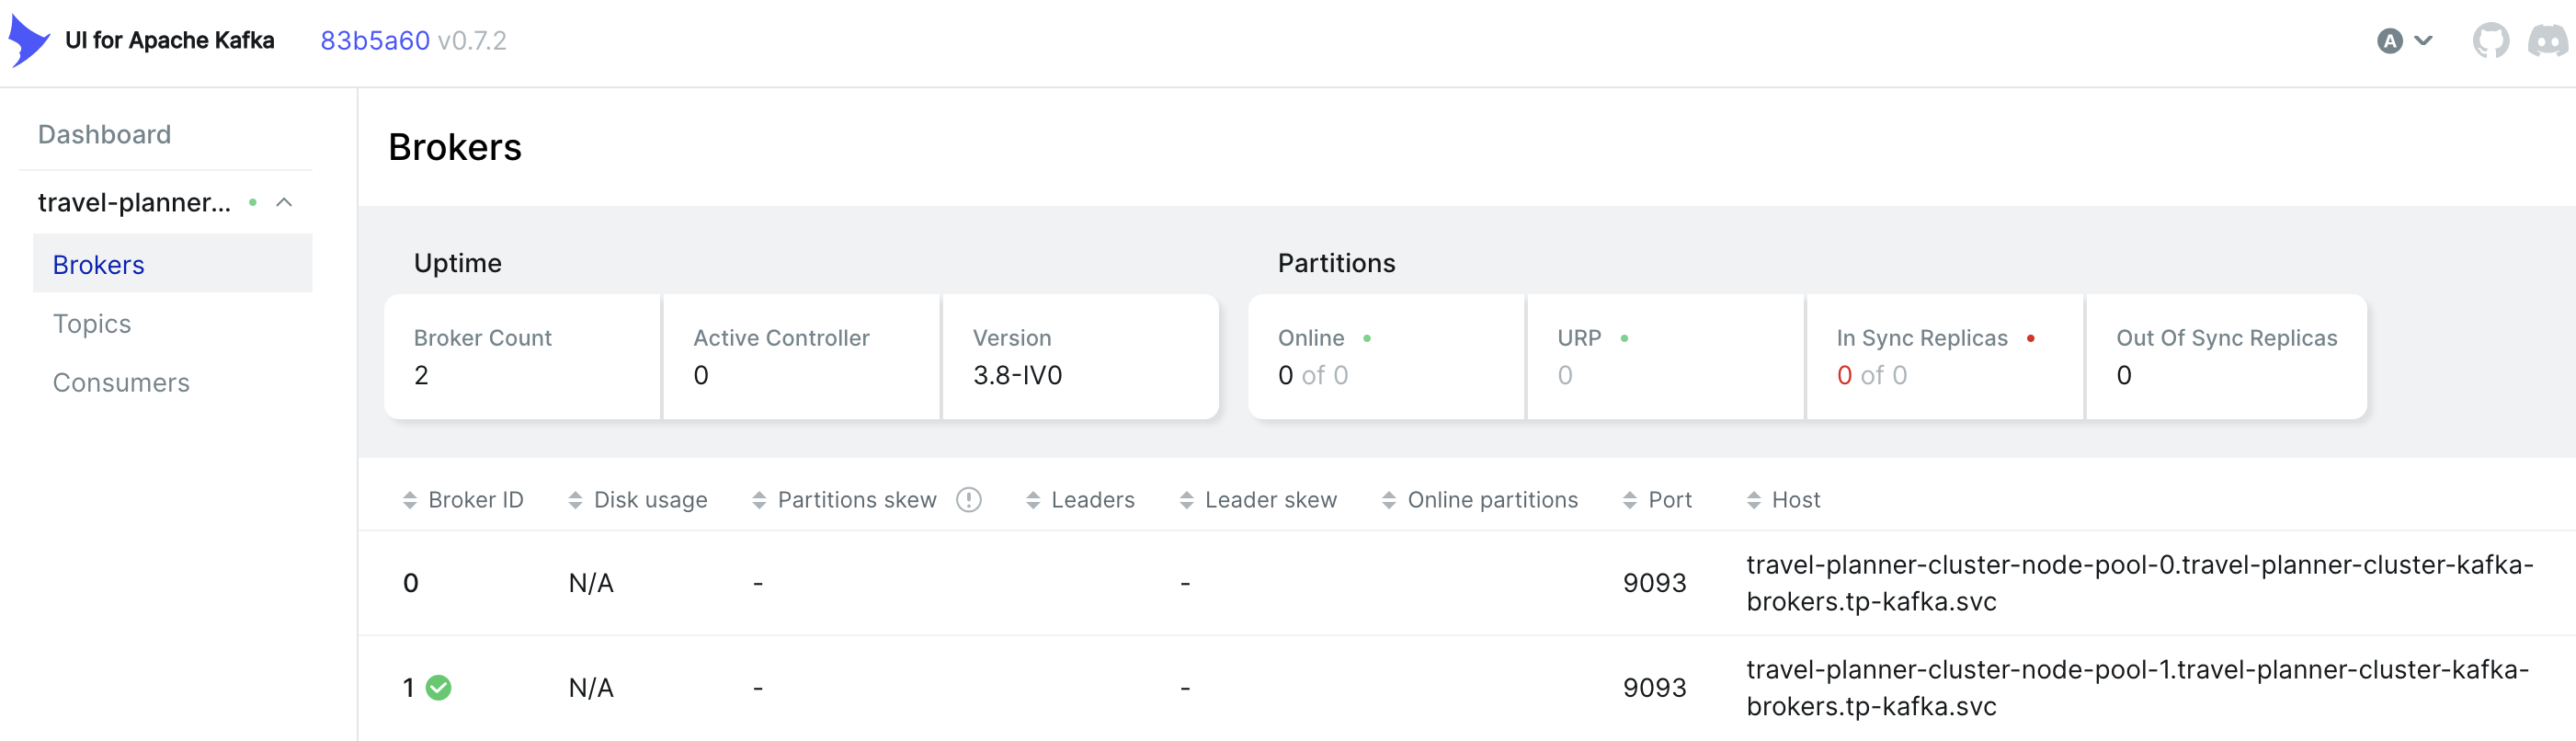Sort brokers by Port column
This screenshot has height=741, width=2576.
tap(1657, 499)
